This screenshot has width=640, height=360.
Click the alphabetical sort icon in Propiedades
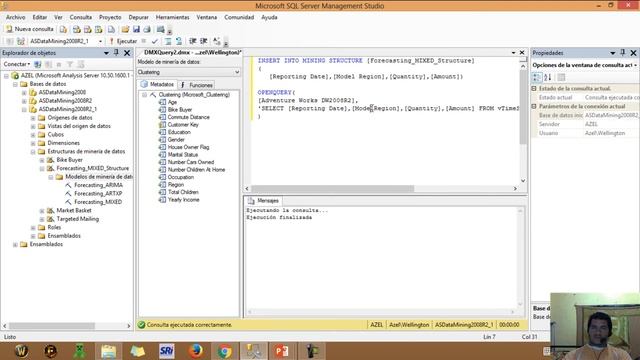click(548, 77)
